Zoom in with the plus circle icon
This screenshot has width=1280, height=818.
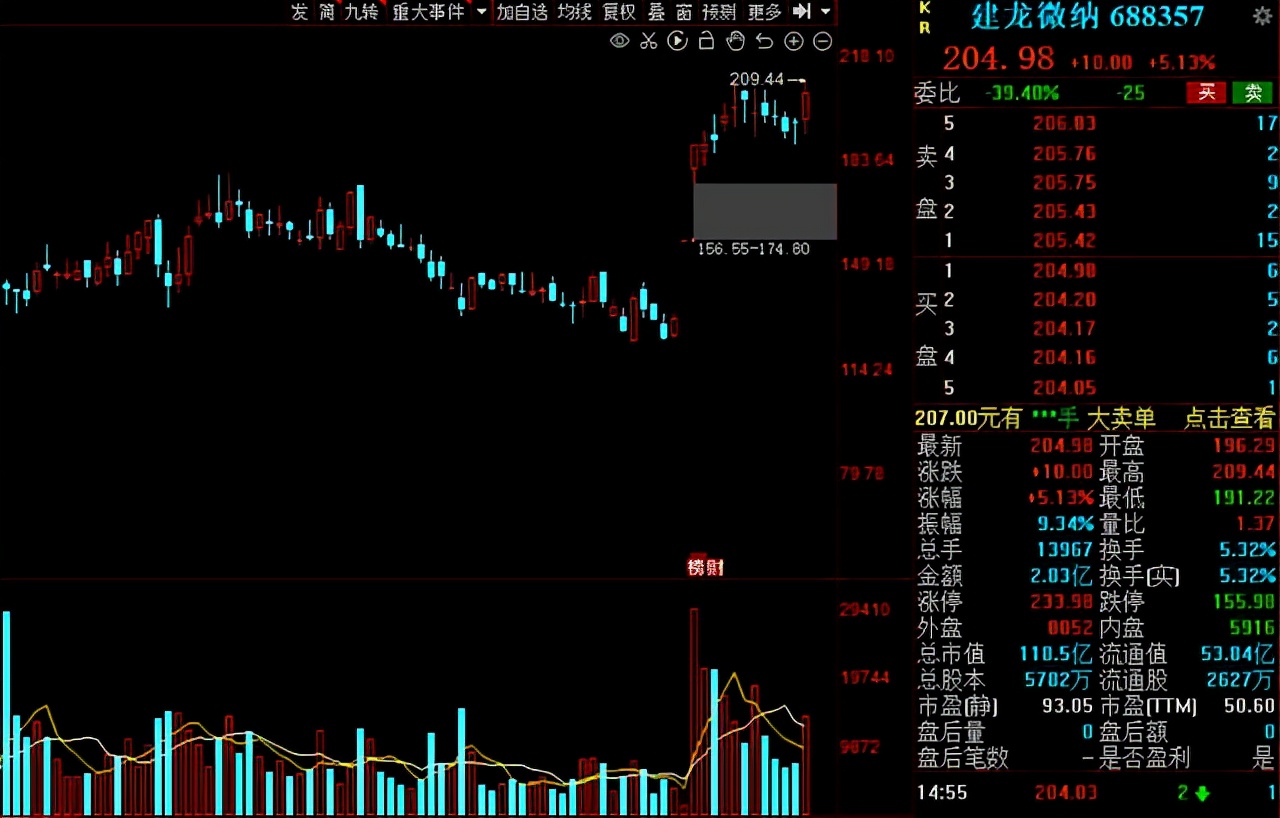(794, 41)
